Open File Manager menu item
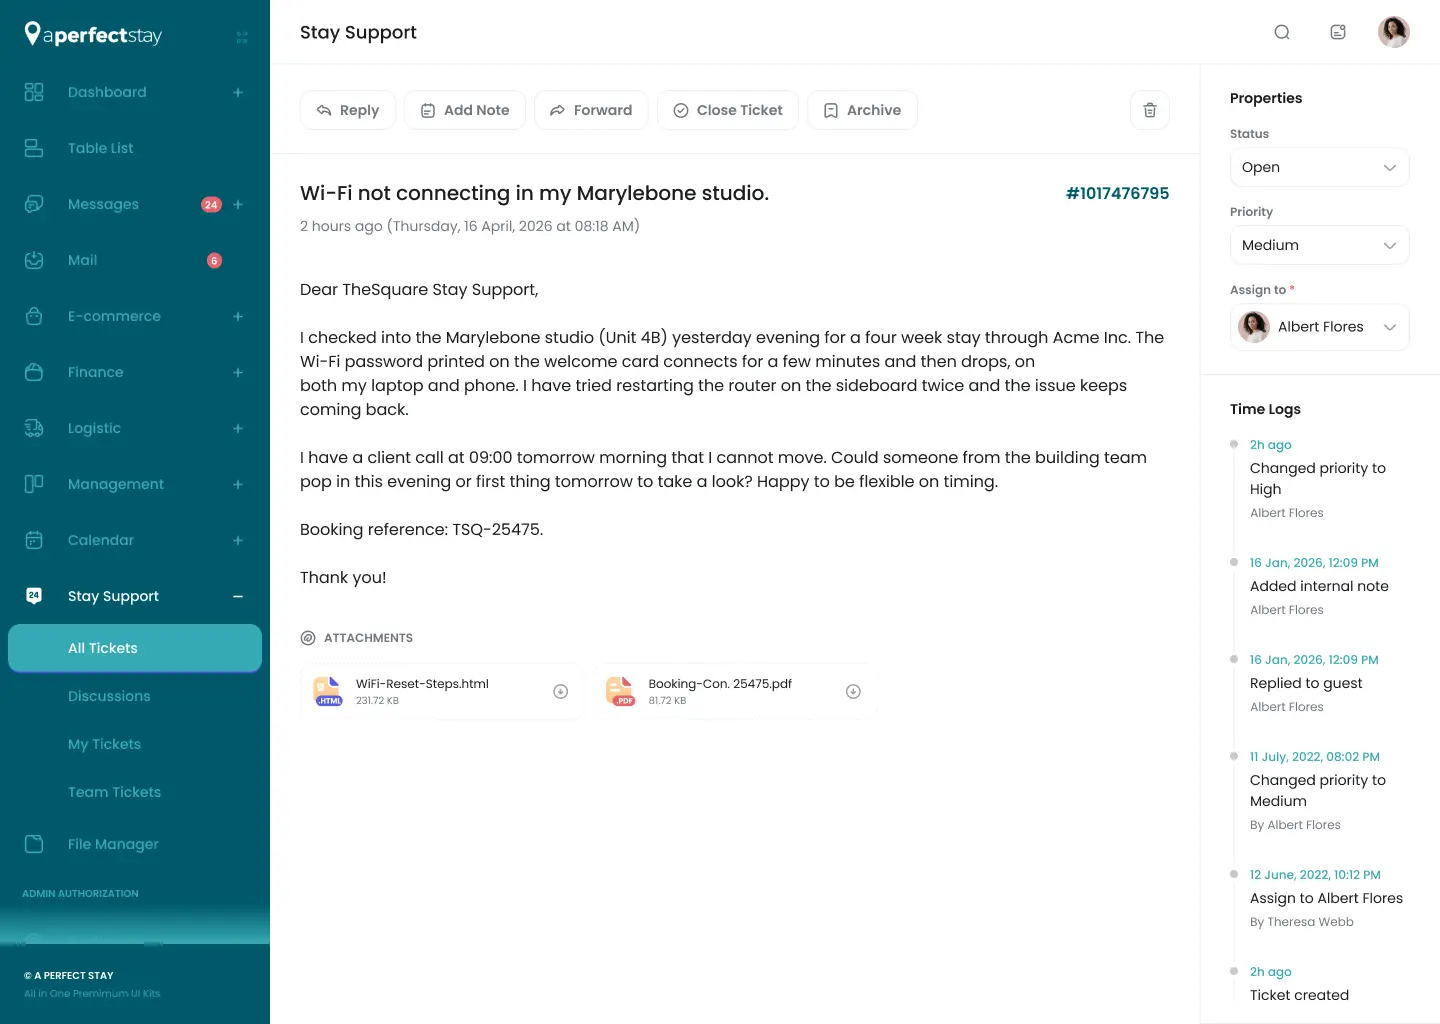The width and height of the screenshot is (1440, 1024). 113,844
